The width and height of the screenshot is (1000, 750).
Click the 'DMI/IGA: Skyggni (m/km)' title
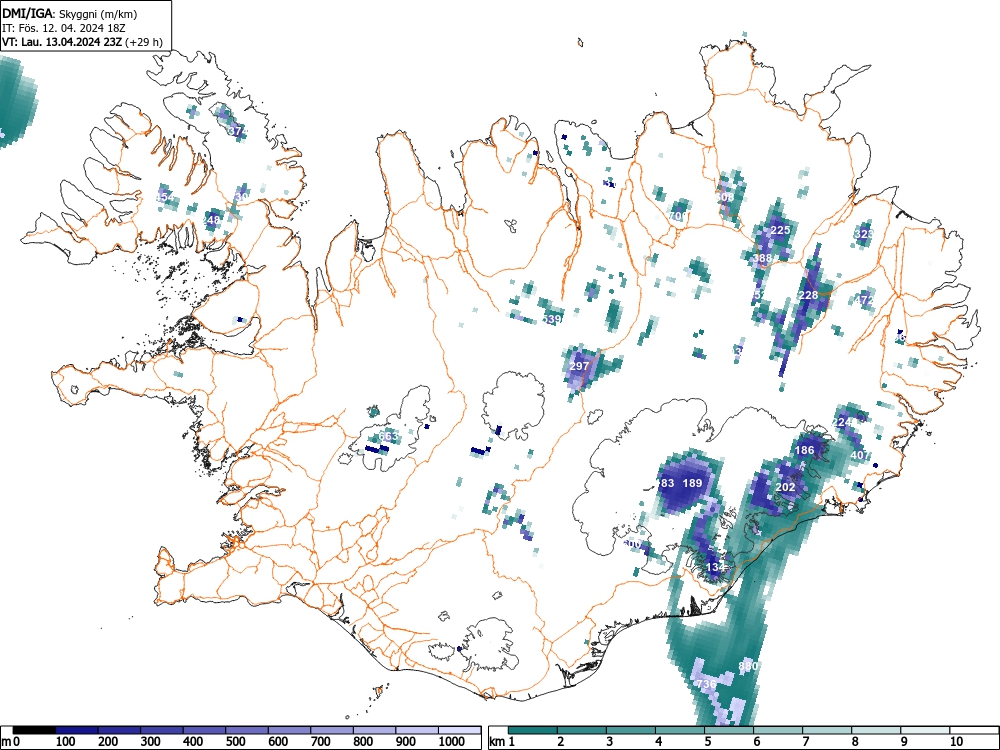tap(70, 13)
